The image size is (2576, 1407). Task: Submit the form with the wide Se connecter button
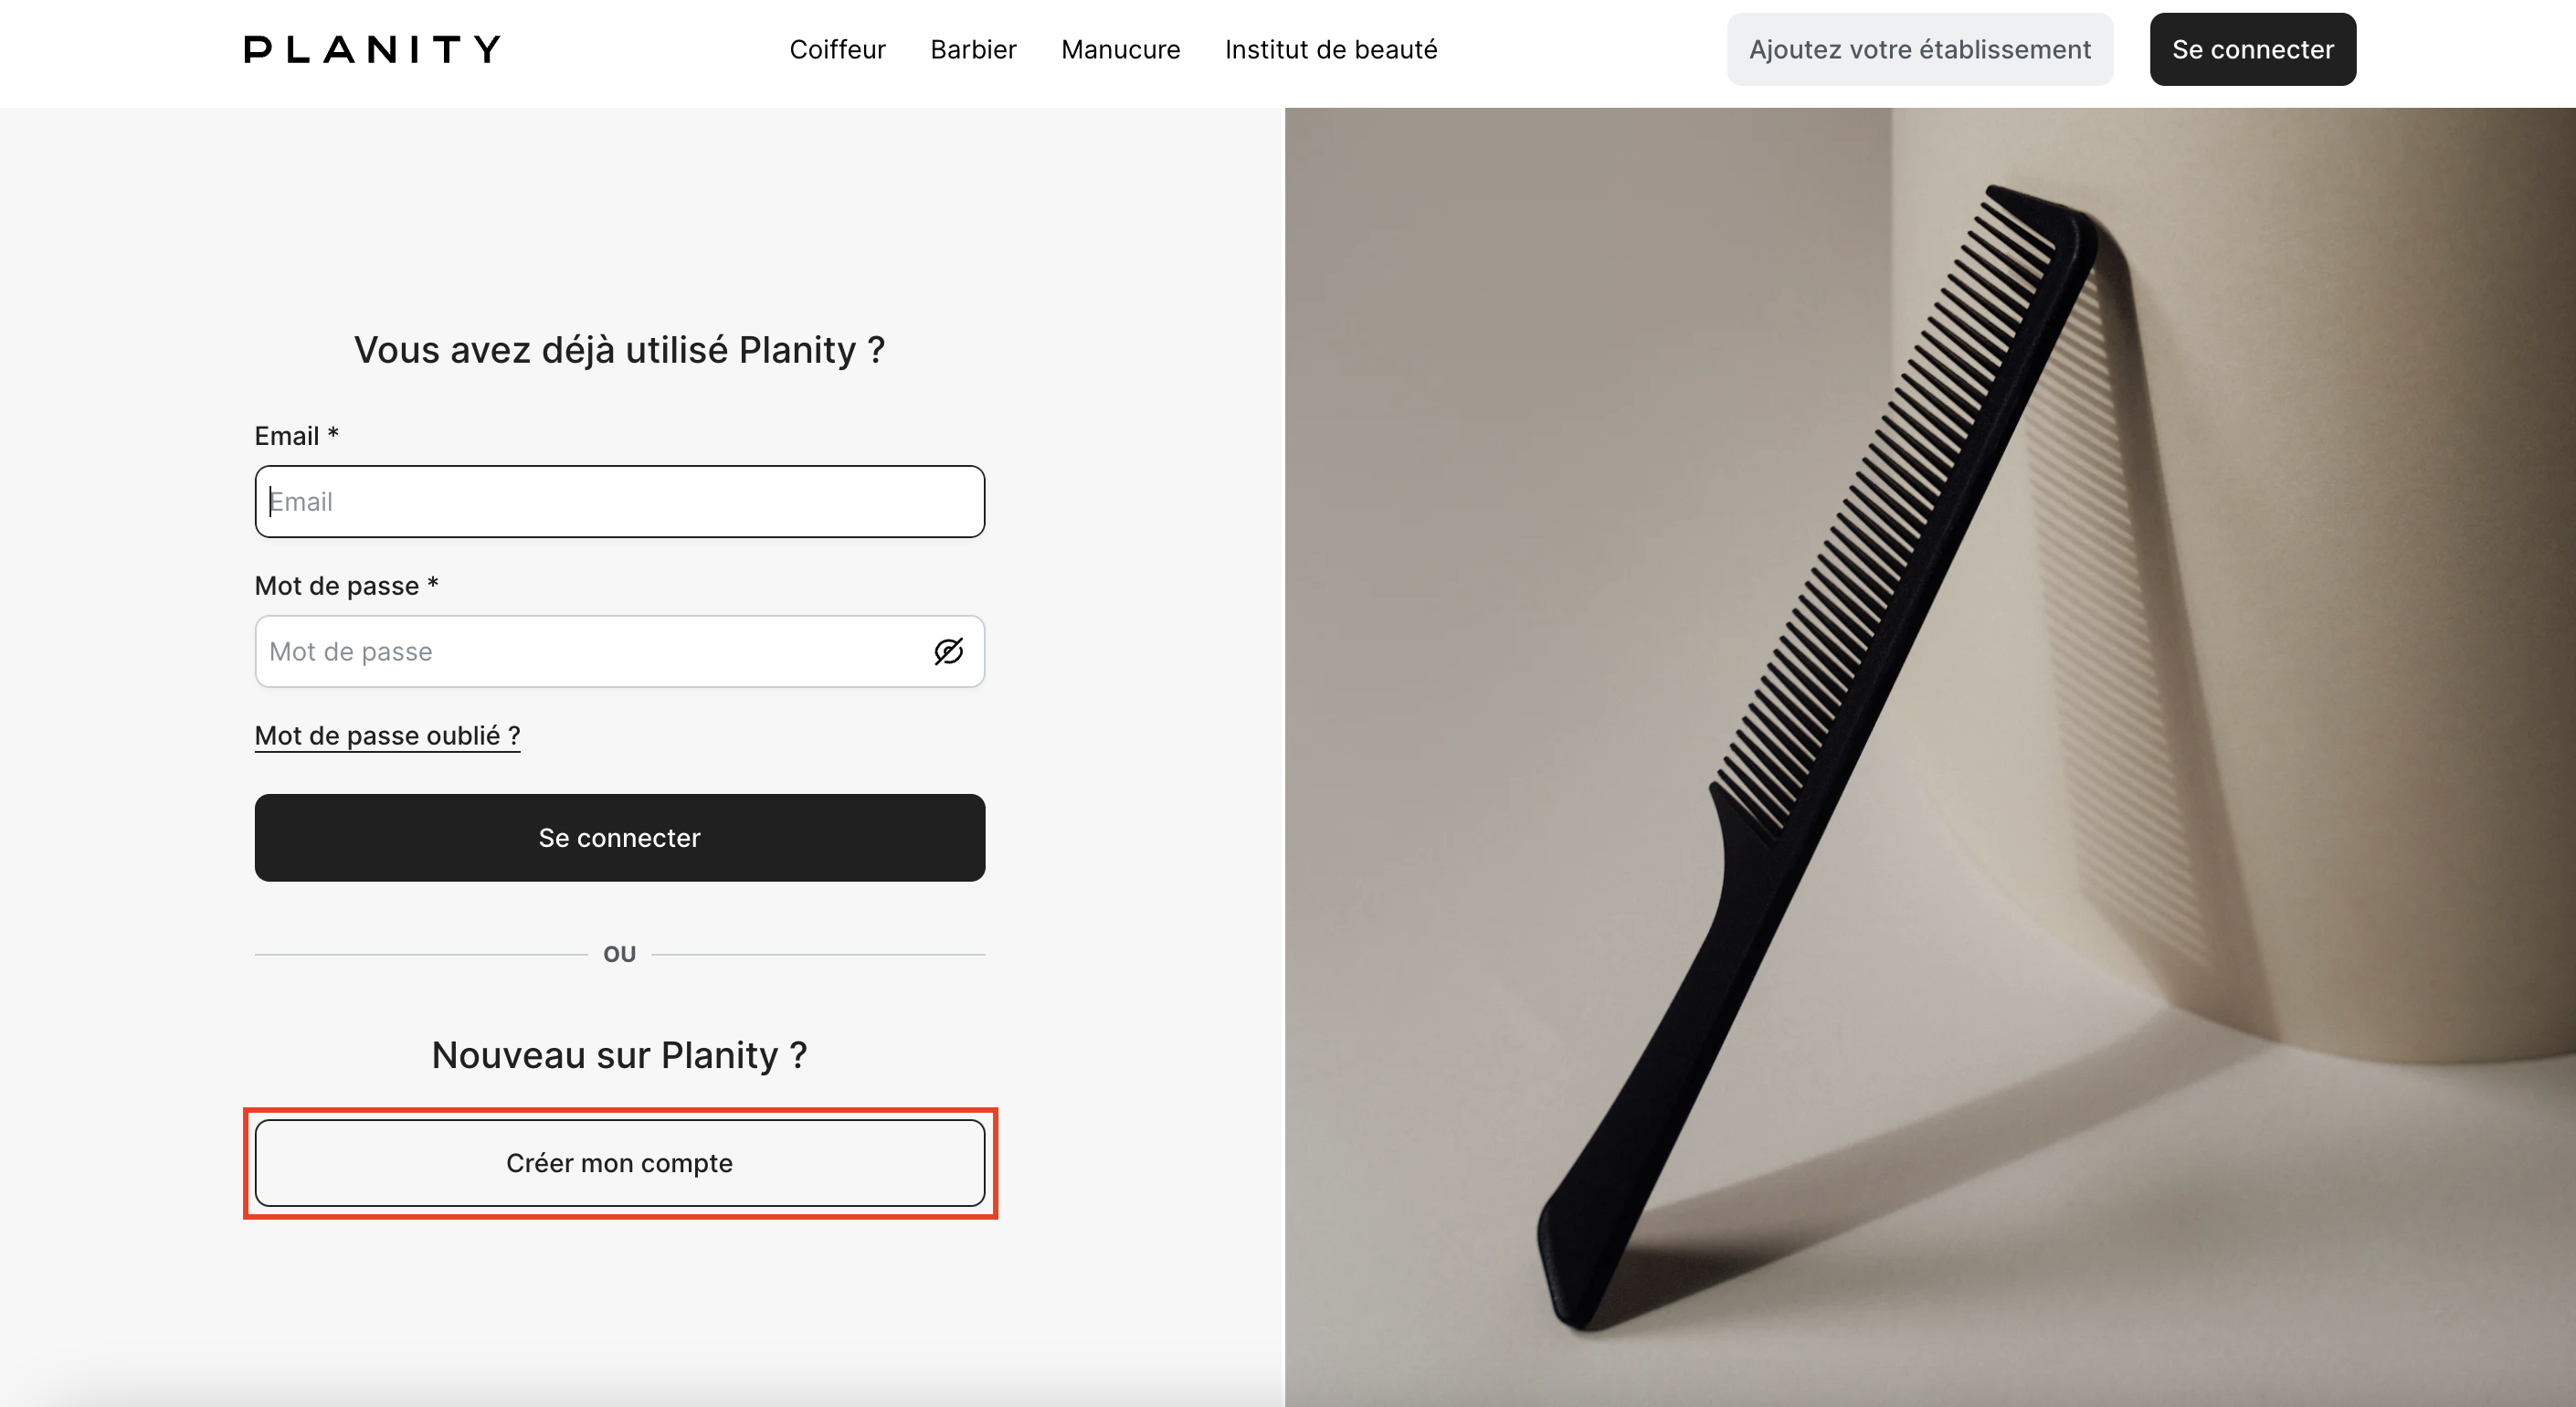pos(620,837)
